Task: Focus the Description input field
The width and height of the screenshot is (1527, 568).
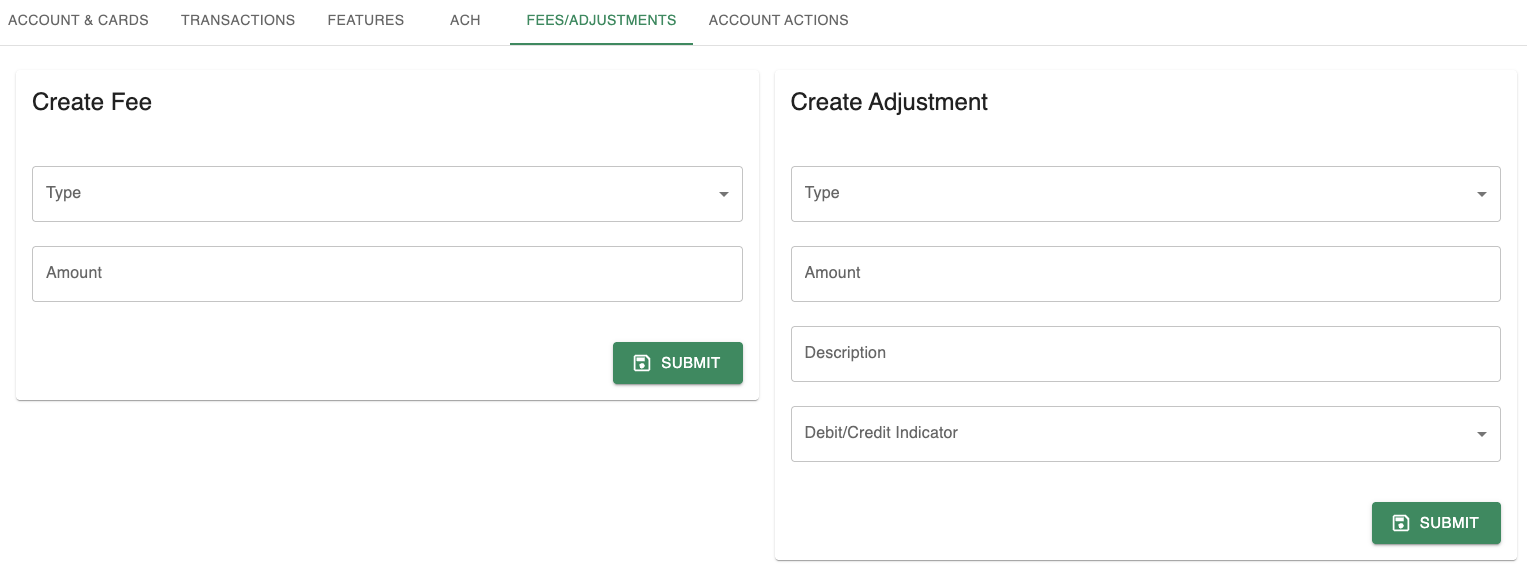Action: [1144, 354]
